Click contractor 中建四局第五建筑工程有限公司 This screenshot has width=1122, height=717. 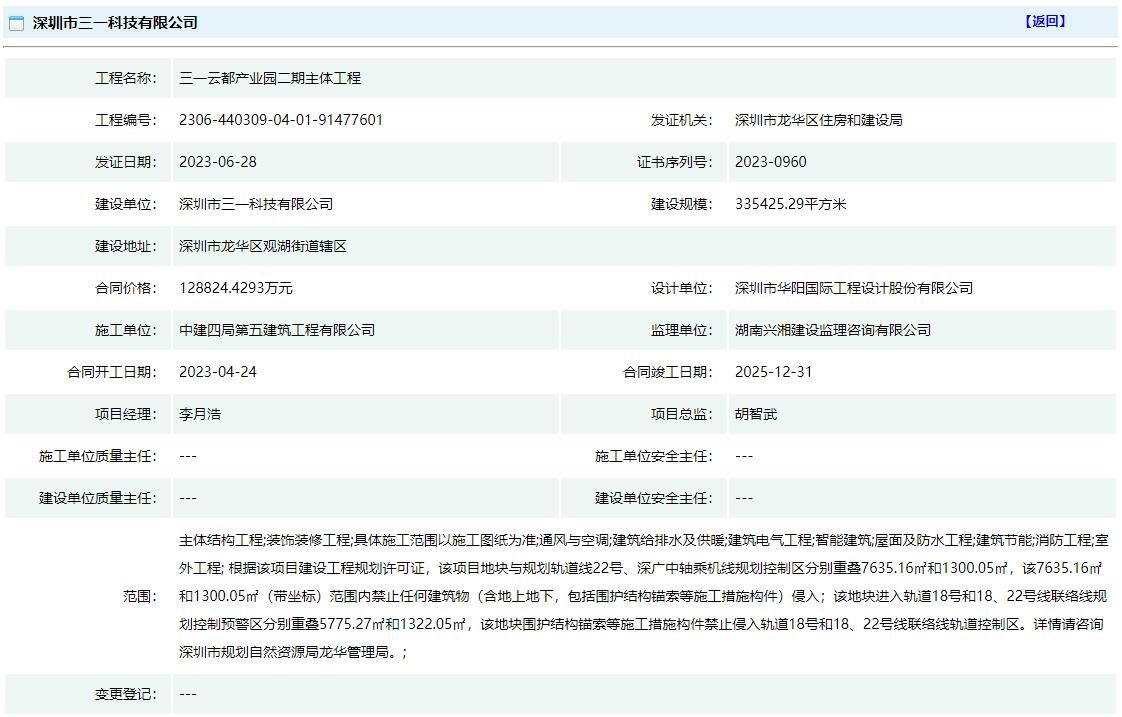click(x=276, y=330)
